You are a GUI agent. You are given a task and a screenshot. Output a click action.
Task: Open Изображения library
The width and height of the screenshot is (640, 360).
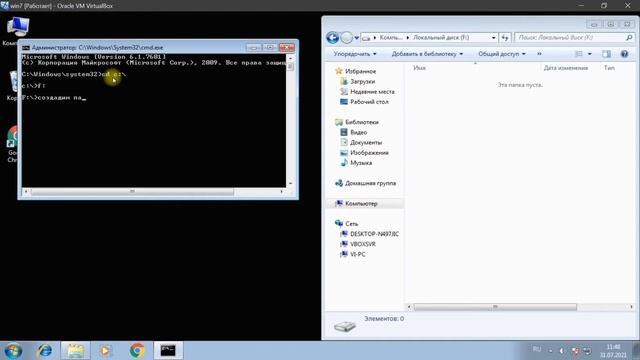369,153
